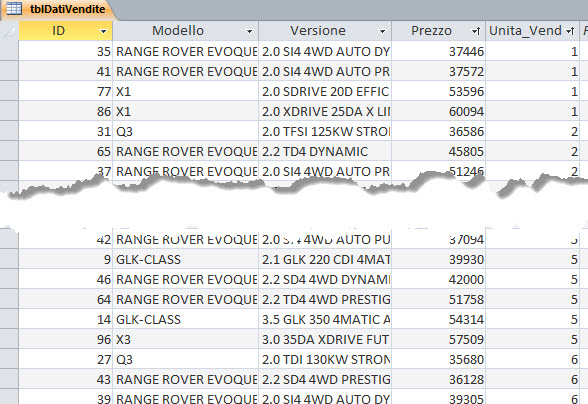
Task: Click Versione cell 2.0 XDRIVE 25DA X
Action: [x=325, y=111]
